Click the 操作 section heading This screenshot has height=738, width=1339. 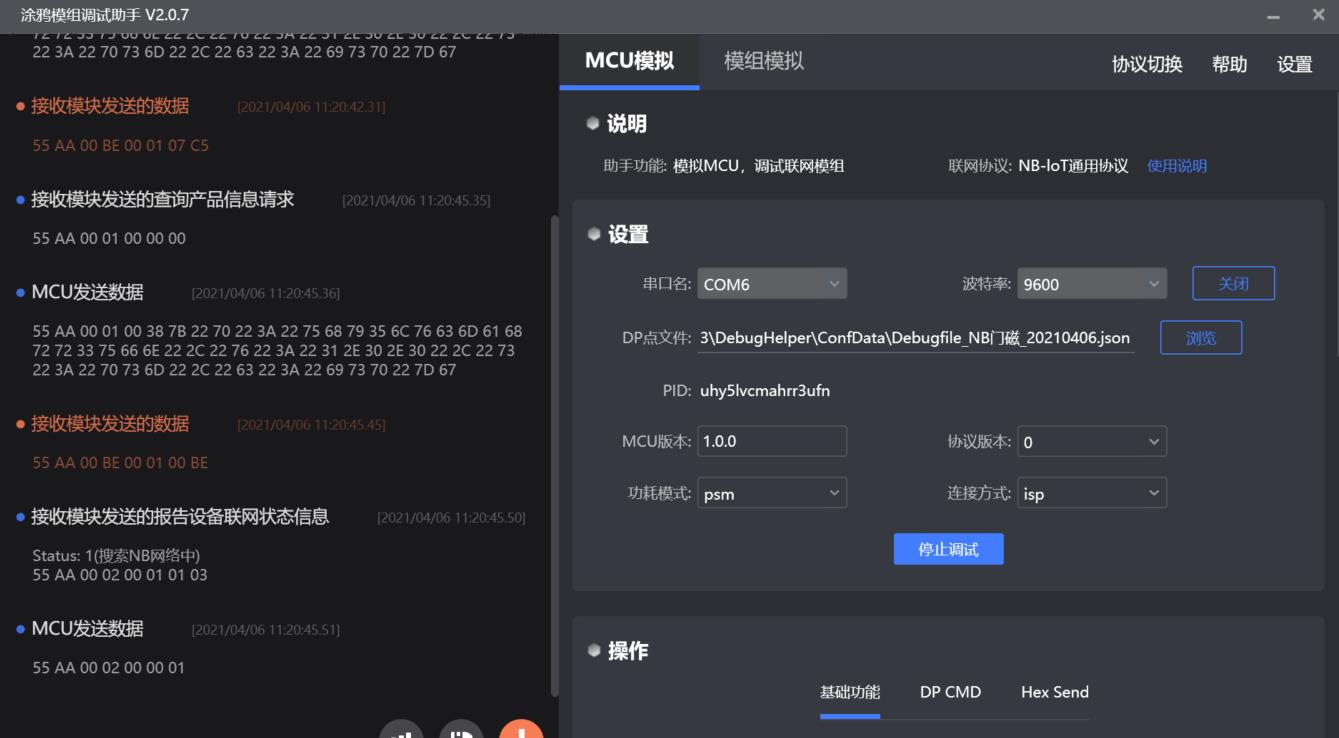[628, 651]
